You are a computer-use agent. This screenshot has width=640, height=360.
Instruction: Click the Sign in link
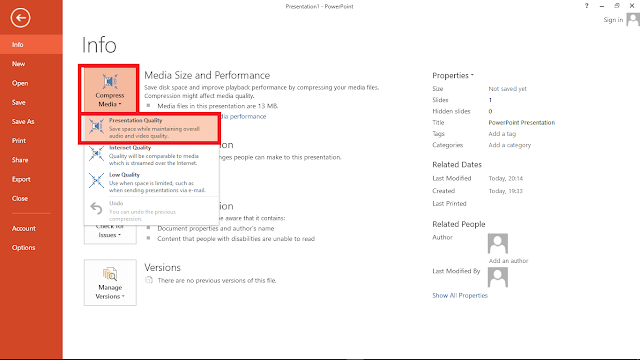613,20
